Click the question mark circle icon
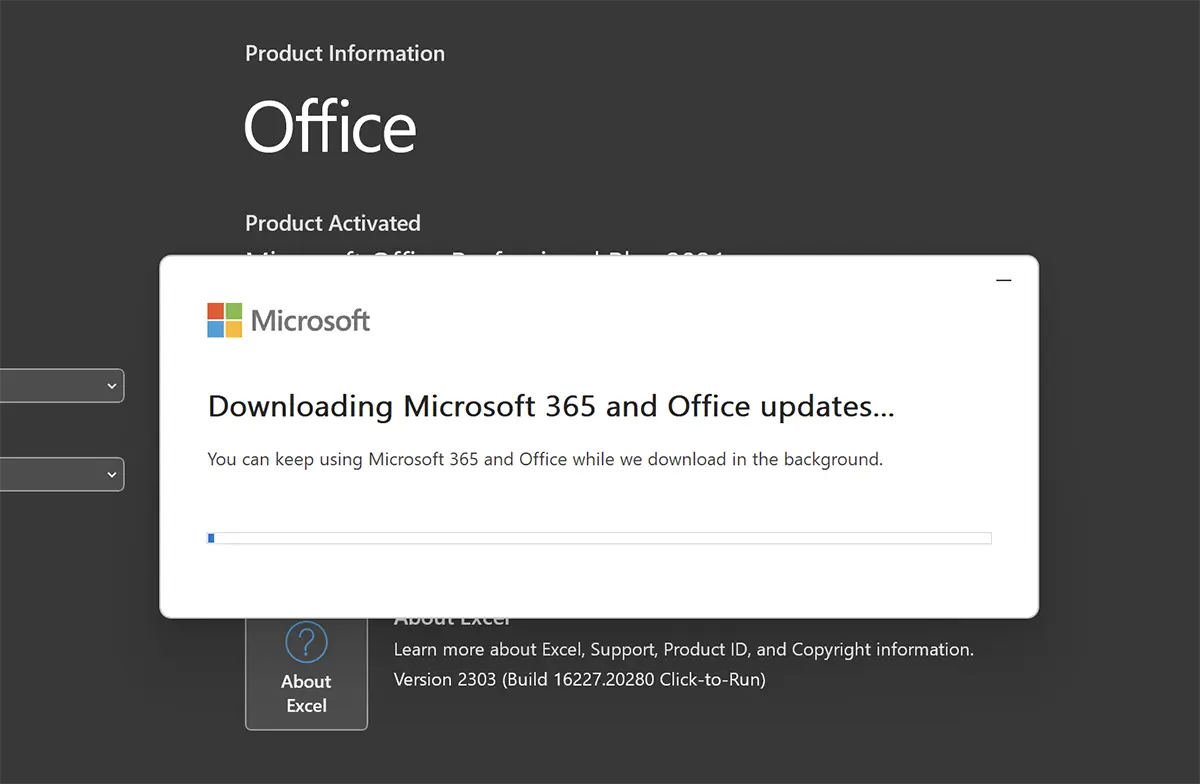The image size is (1200, 784). [x=306, y=642]
